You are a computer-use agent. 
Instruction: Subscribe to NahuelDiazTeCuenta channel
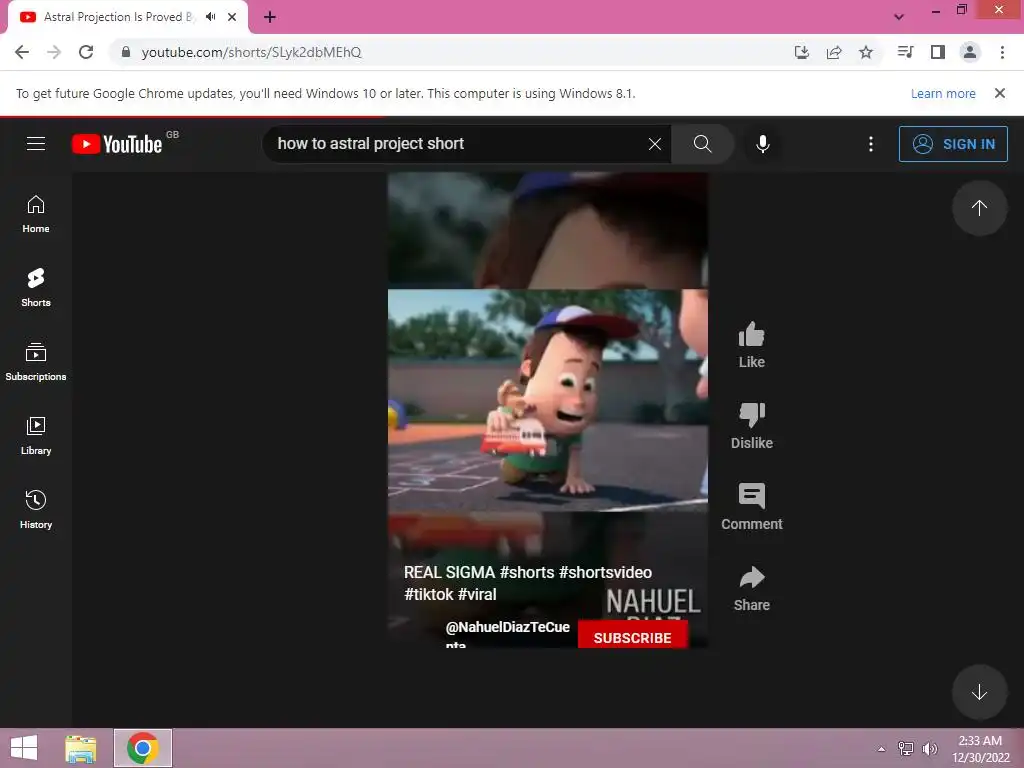tap(632, 637)
